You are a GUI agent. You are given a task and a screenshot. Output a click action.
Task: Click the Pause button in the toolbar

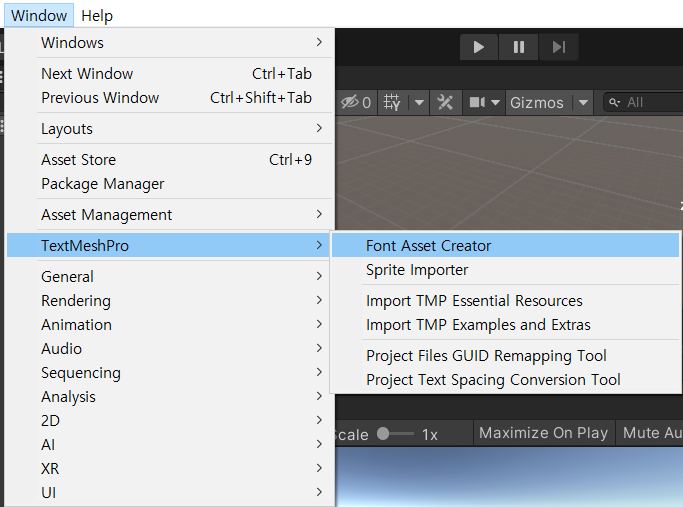(x=518, y=47)
